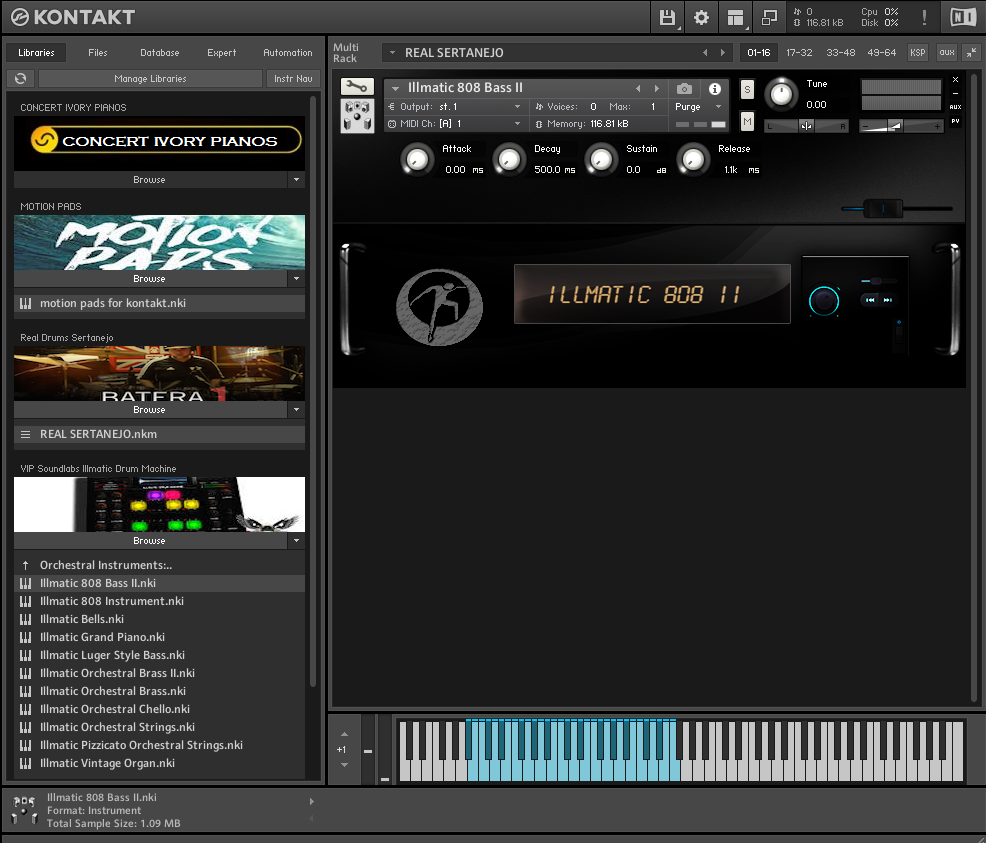
Task: Toggle the aux sends view button
Action: click(x=946, y=53)
